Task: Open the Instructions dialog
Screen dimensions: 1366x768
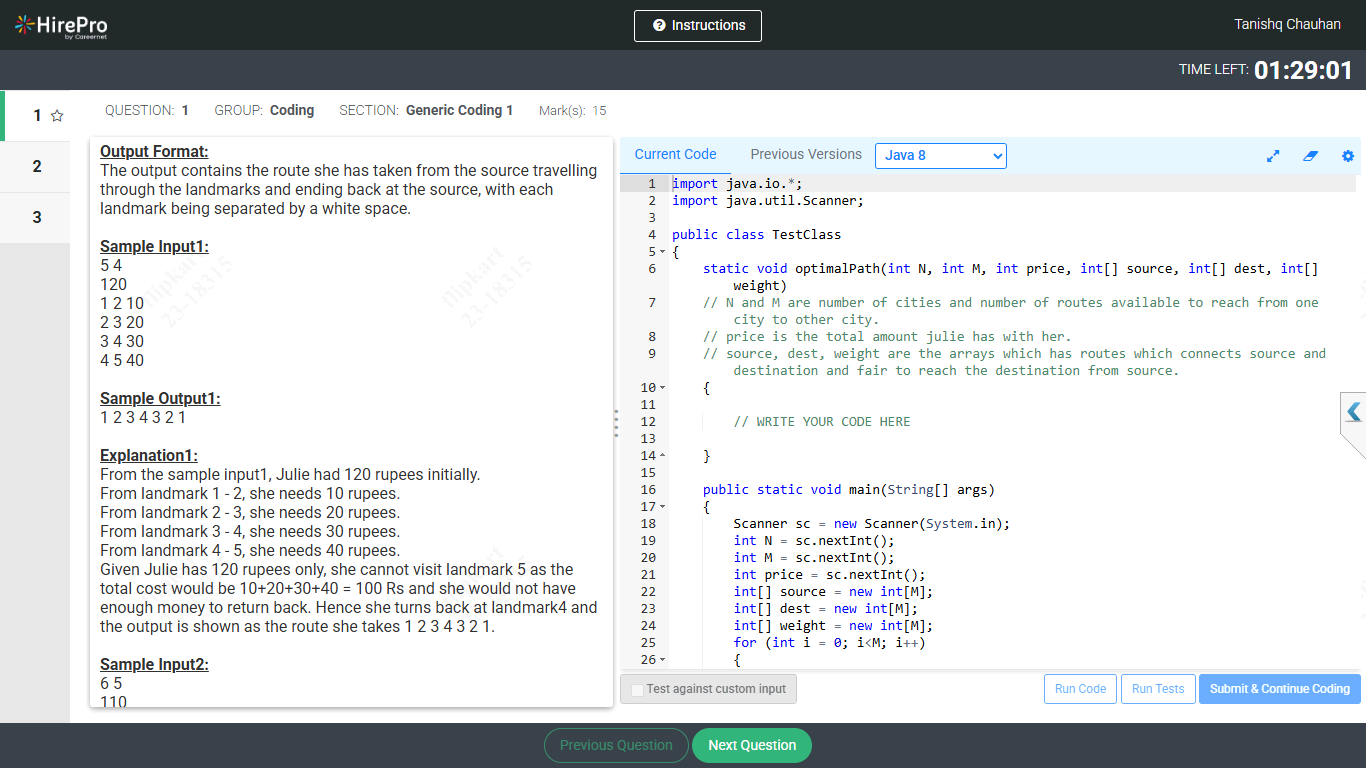Action: click(698, 26)
